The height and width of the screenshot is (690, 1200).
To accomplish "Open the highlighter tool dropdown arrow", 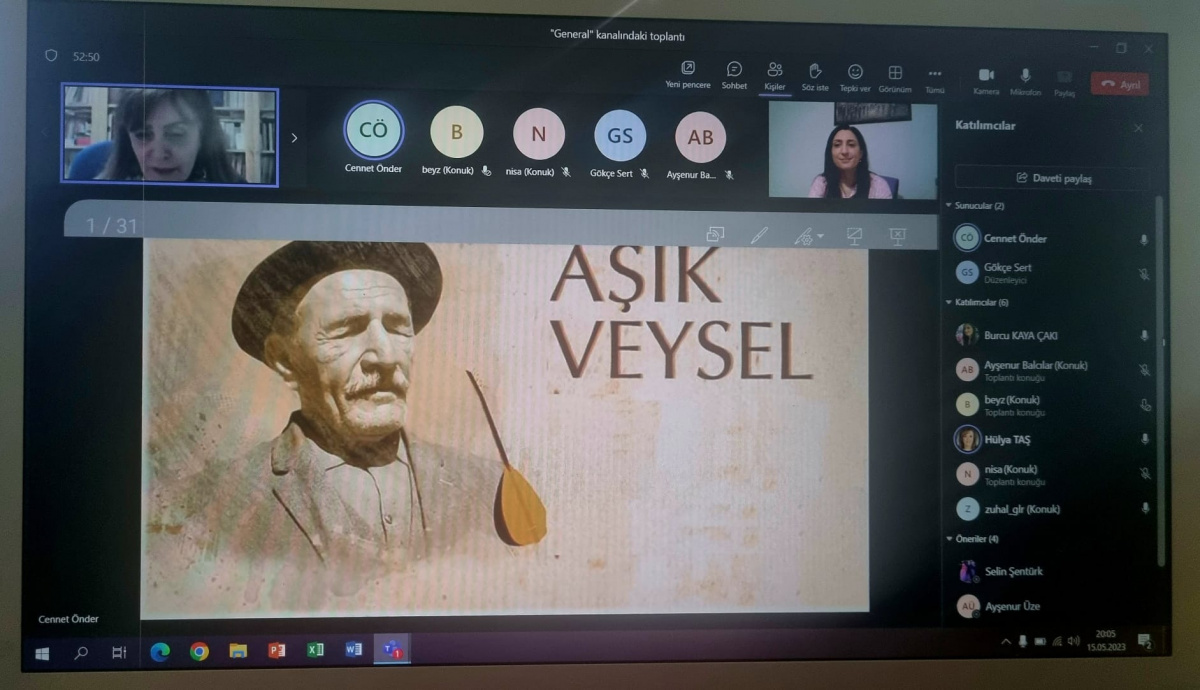I will 820,237.
